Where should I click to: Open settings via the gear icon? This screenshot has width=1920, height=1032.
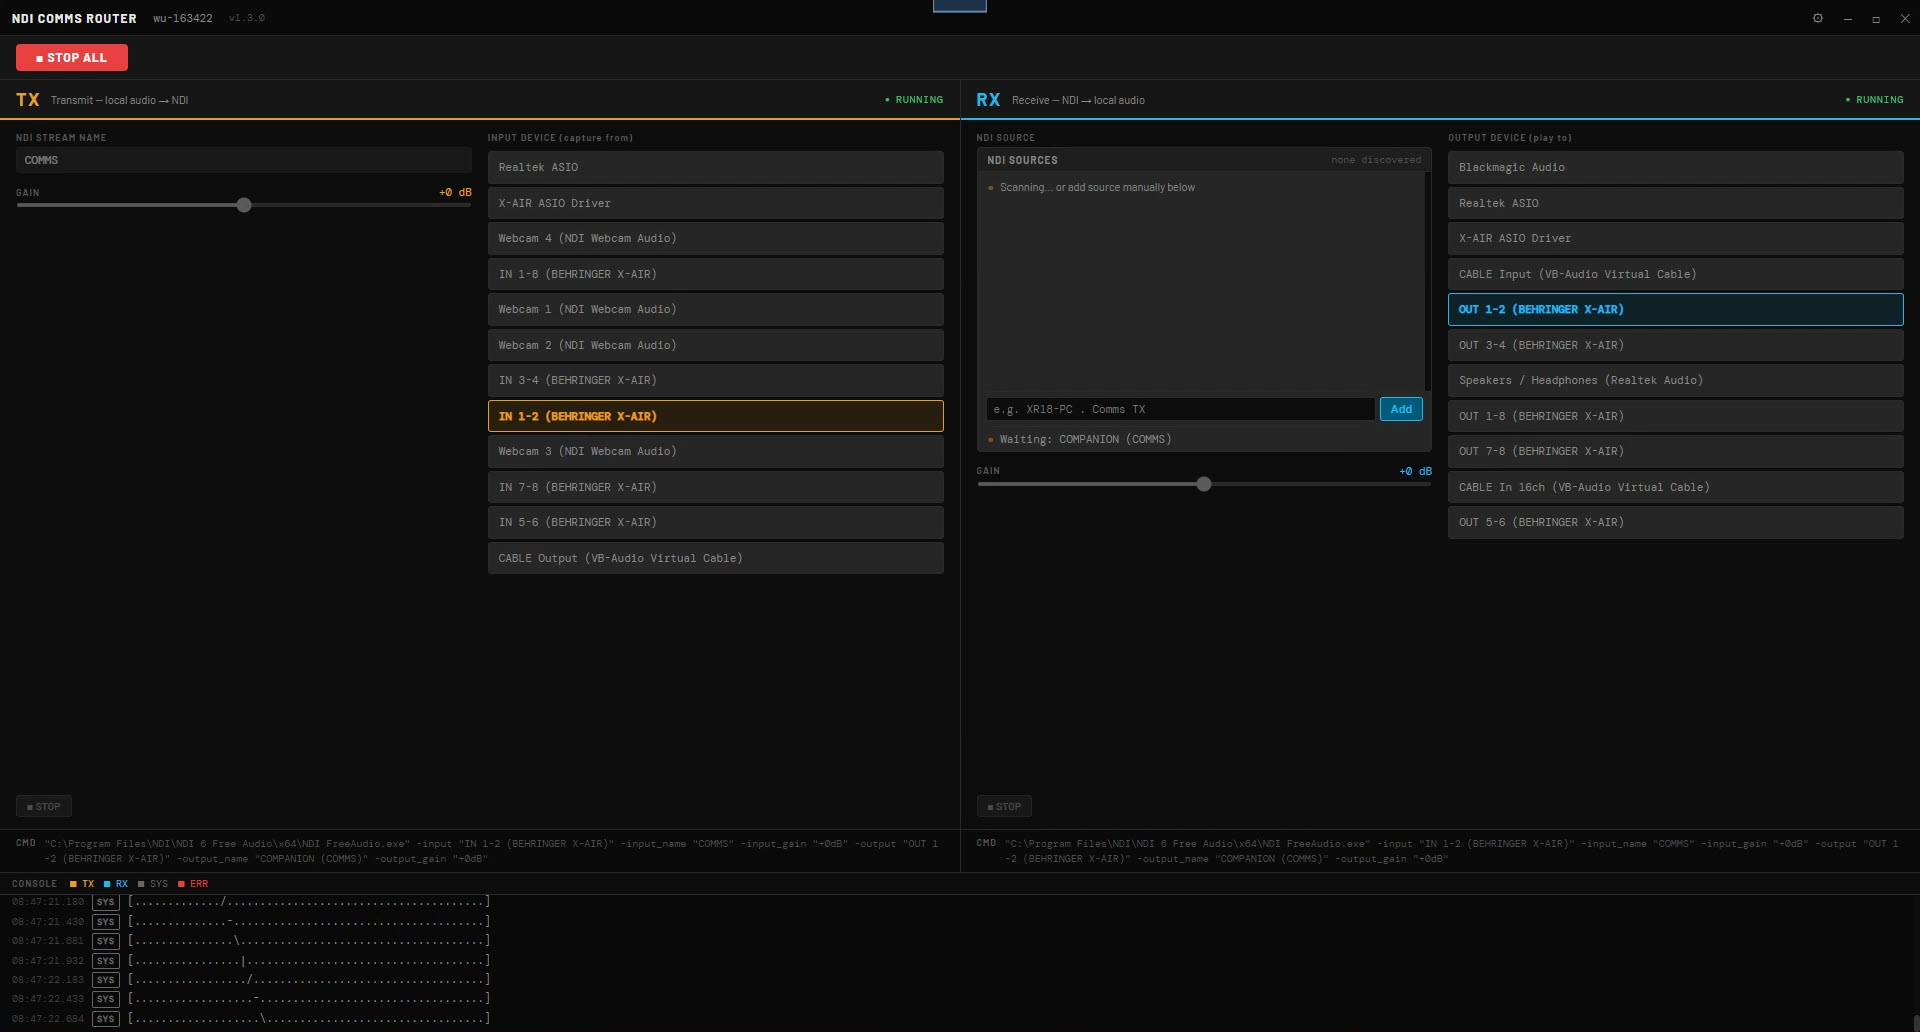click(1817, 18)
